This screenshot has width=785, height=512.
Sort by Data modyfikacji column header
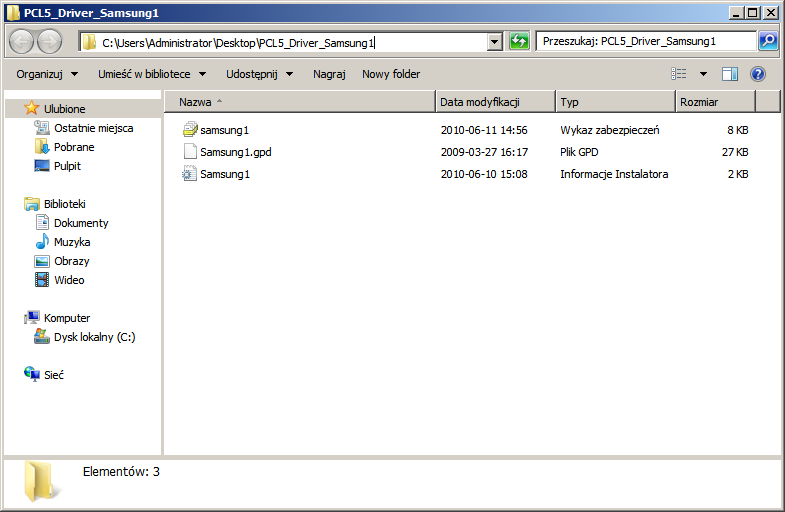point(495,102)
